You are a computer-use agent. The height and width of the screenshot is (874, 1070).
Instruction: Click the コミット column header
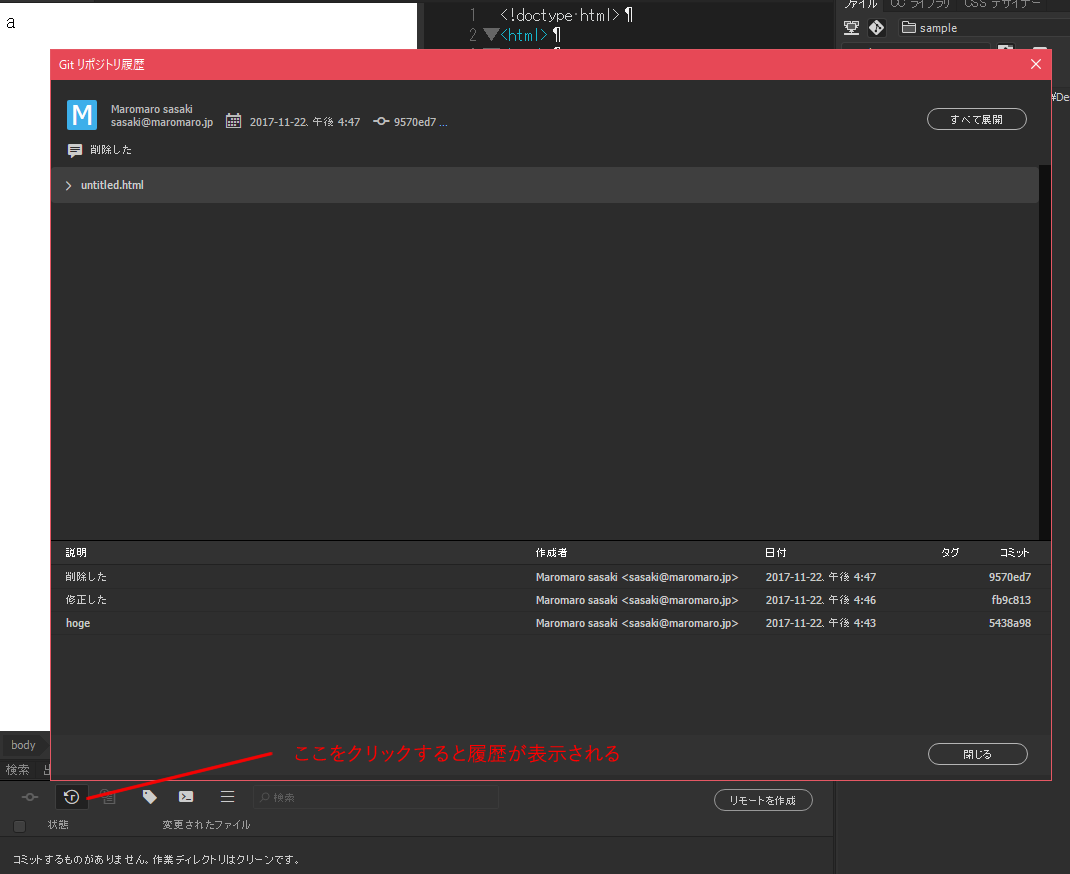click(x=1014, y=553)
